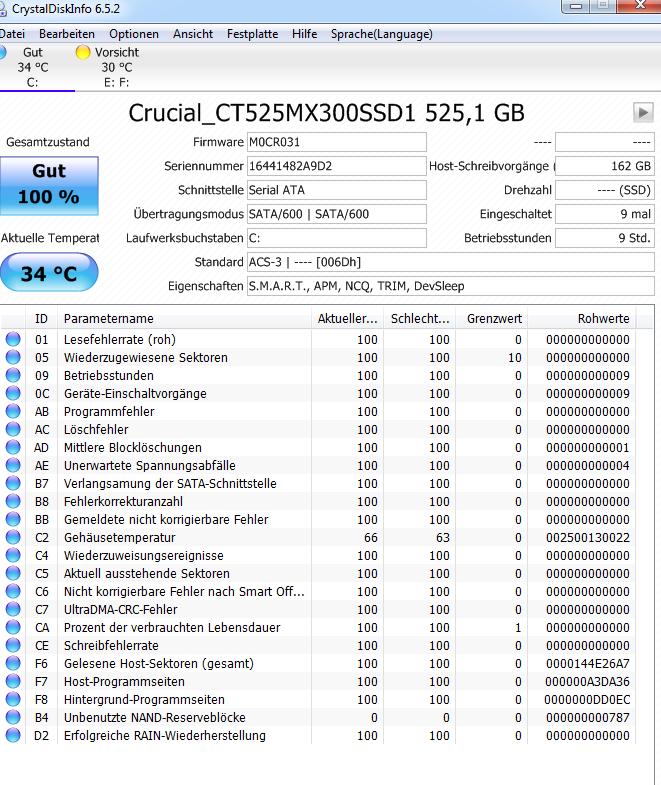Click the status orb for Prozent der verbrauchten Lebensdauer
Image resolution: width=661 pixels, height=785 pixels.
click(x=13, y=627)
